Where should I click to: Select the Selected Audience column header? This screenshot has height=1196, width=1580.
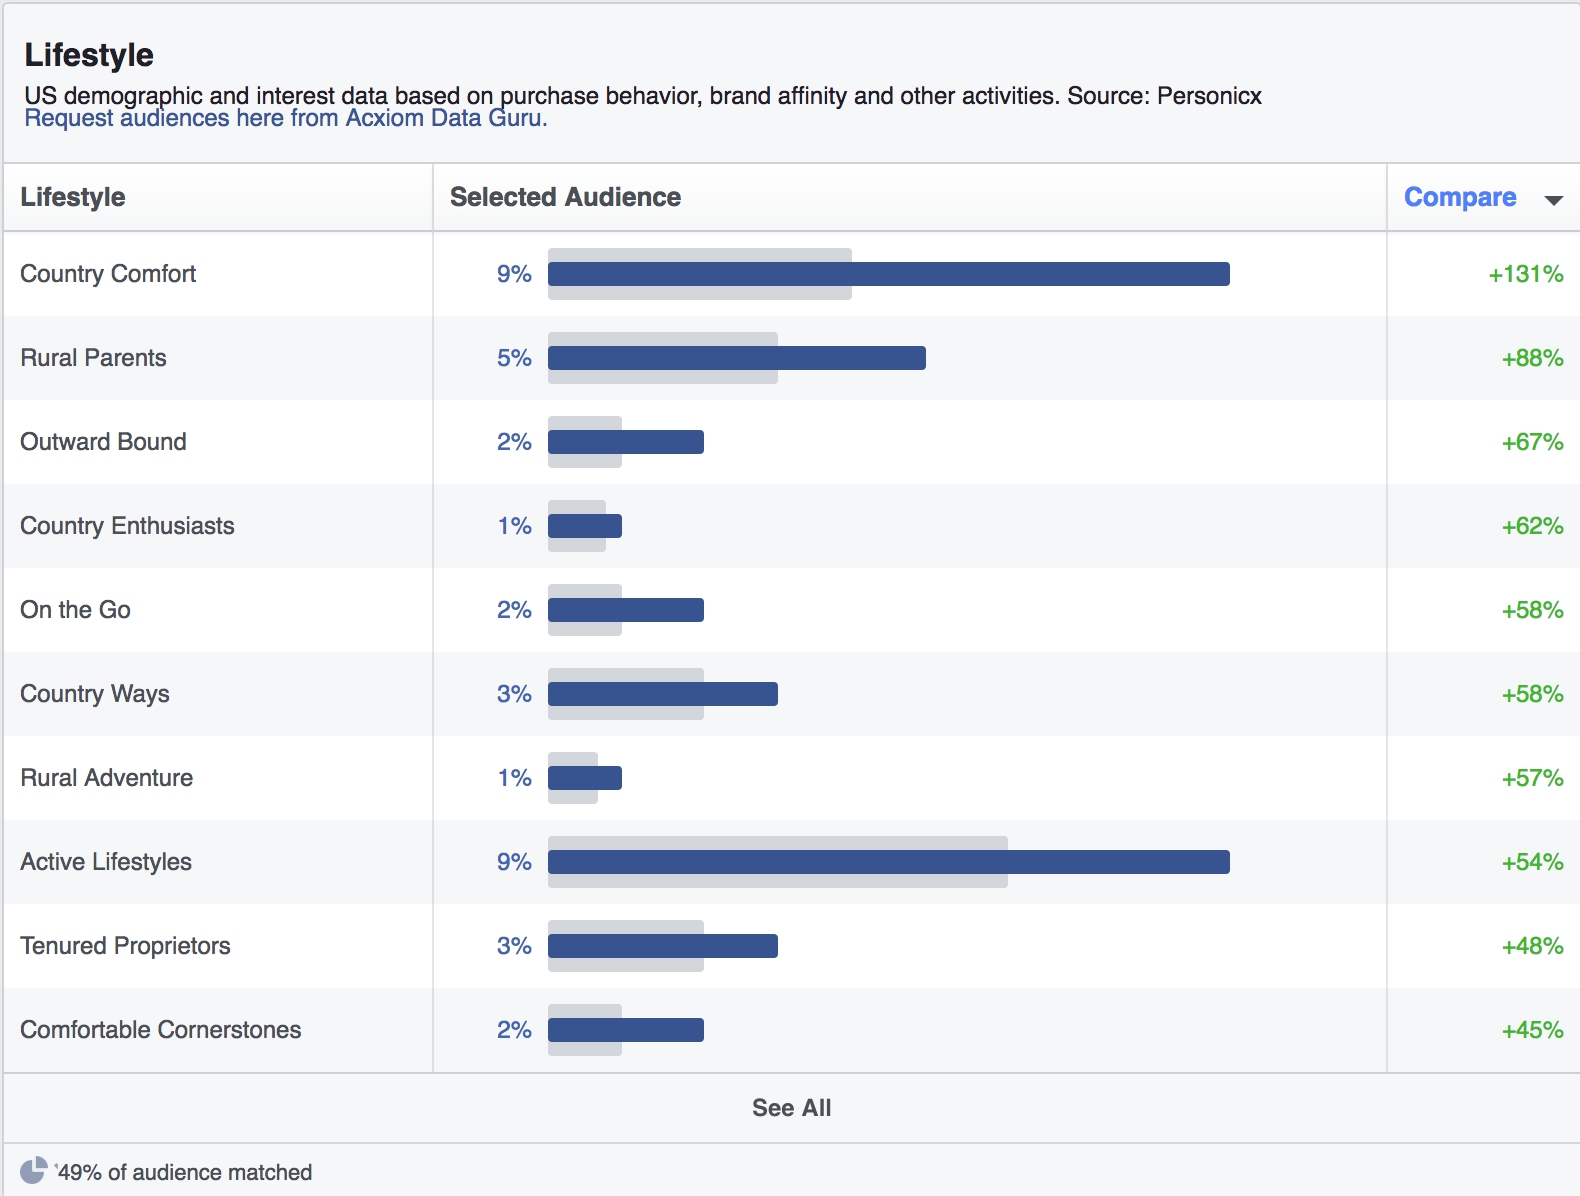coord(565,197)
